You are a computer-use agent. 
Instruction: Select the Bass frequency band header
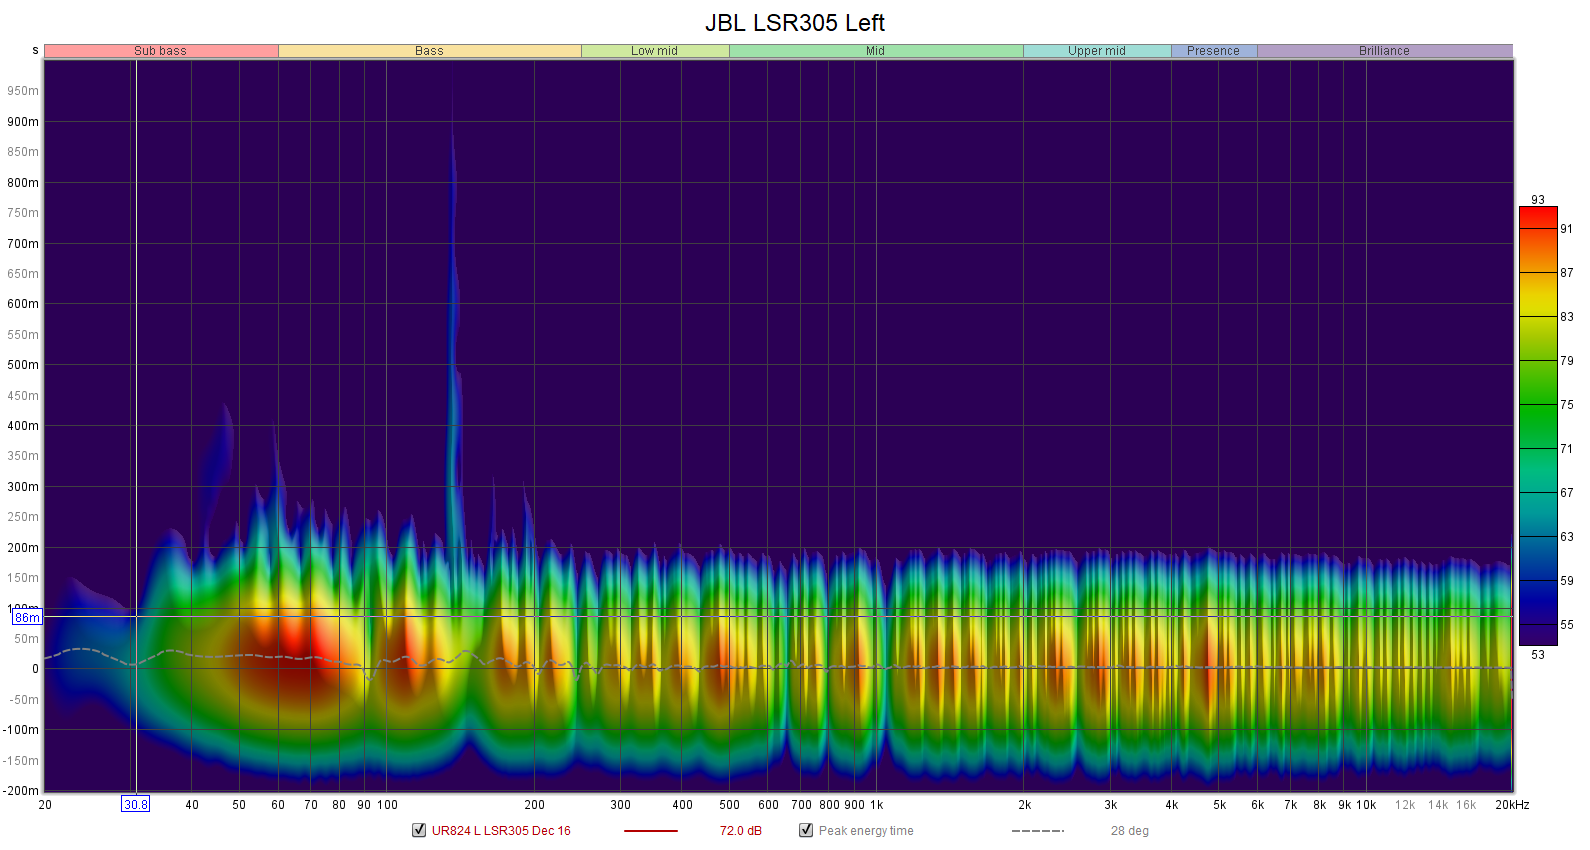click(429, 51)
